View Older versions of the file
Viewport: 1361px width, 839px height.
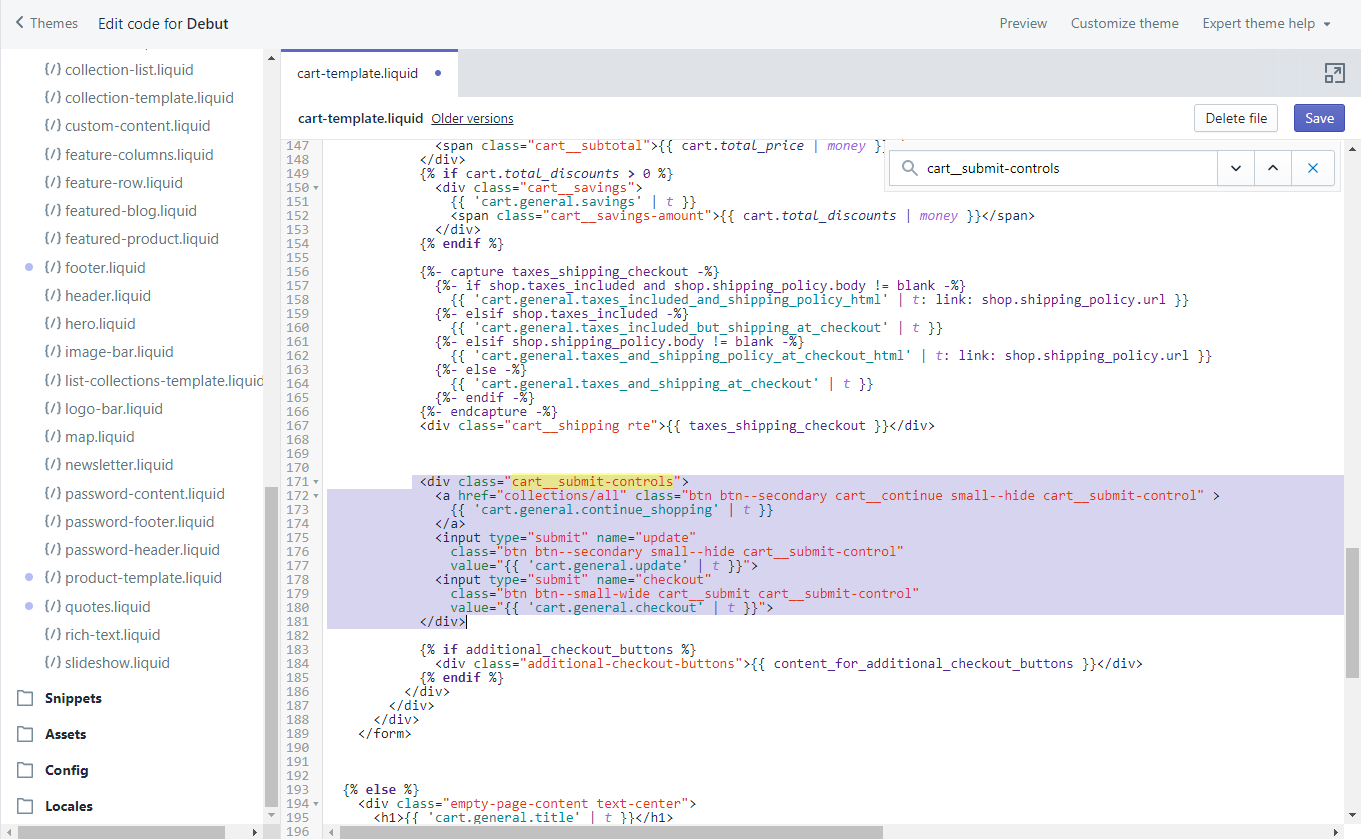pos(472,118)
